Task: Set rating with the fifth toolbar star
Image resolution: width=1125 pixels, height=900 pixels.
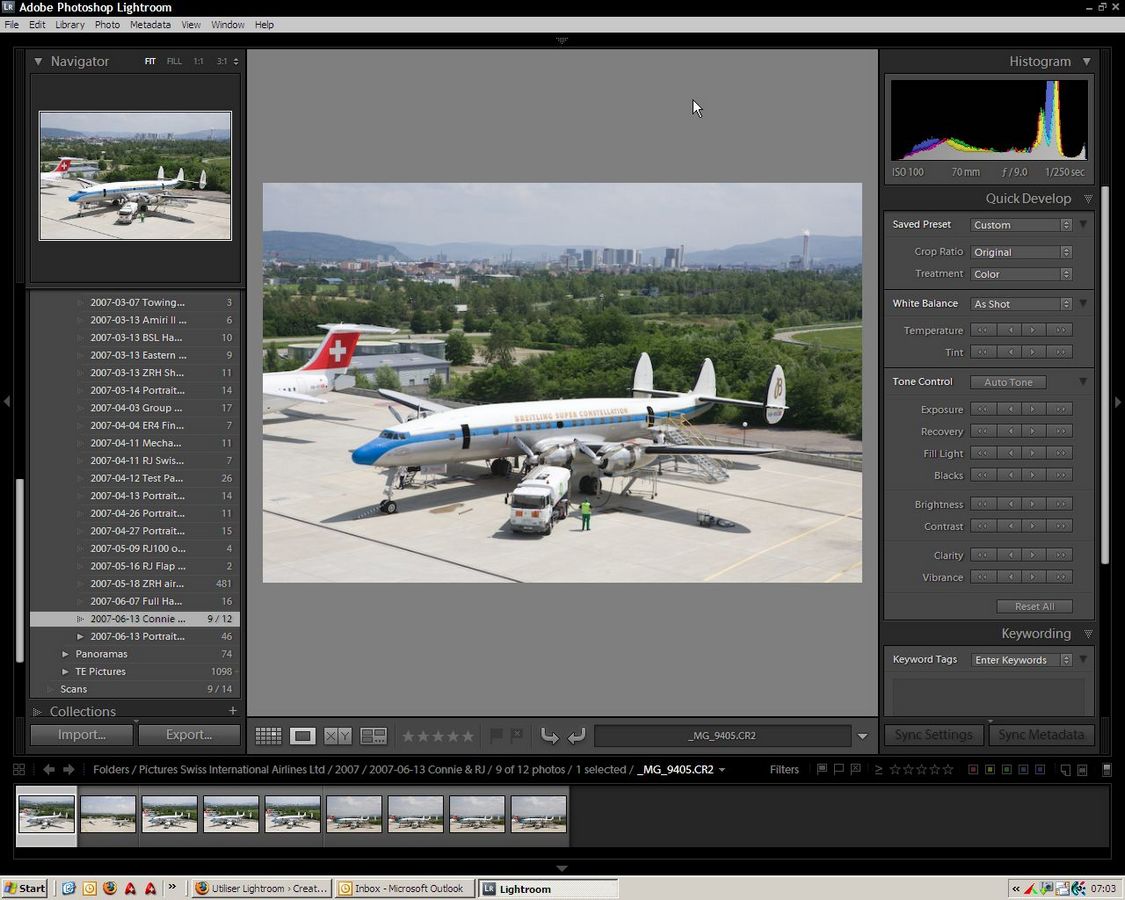Action: point(468,736)
